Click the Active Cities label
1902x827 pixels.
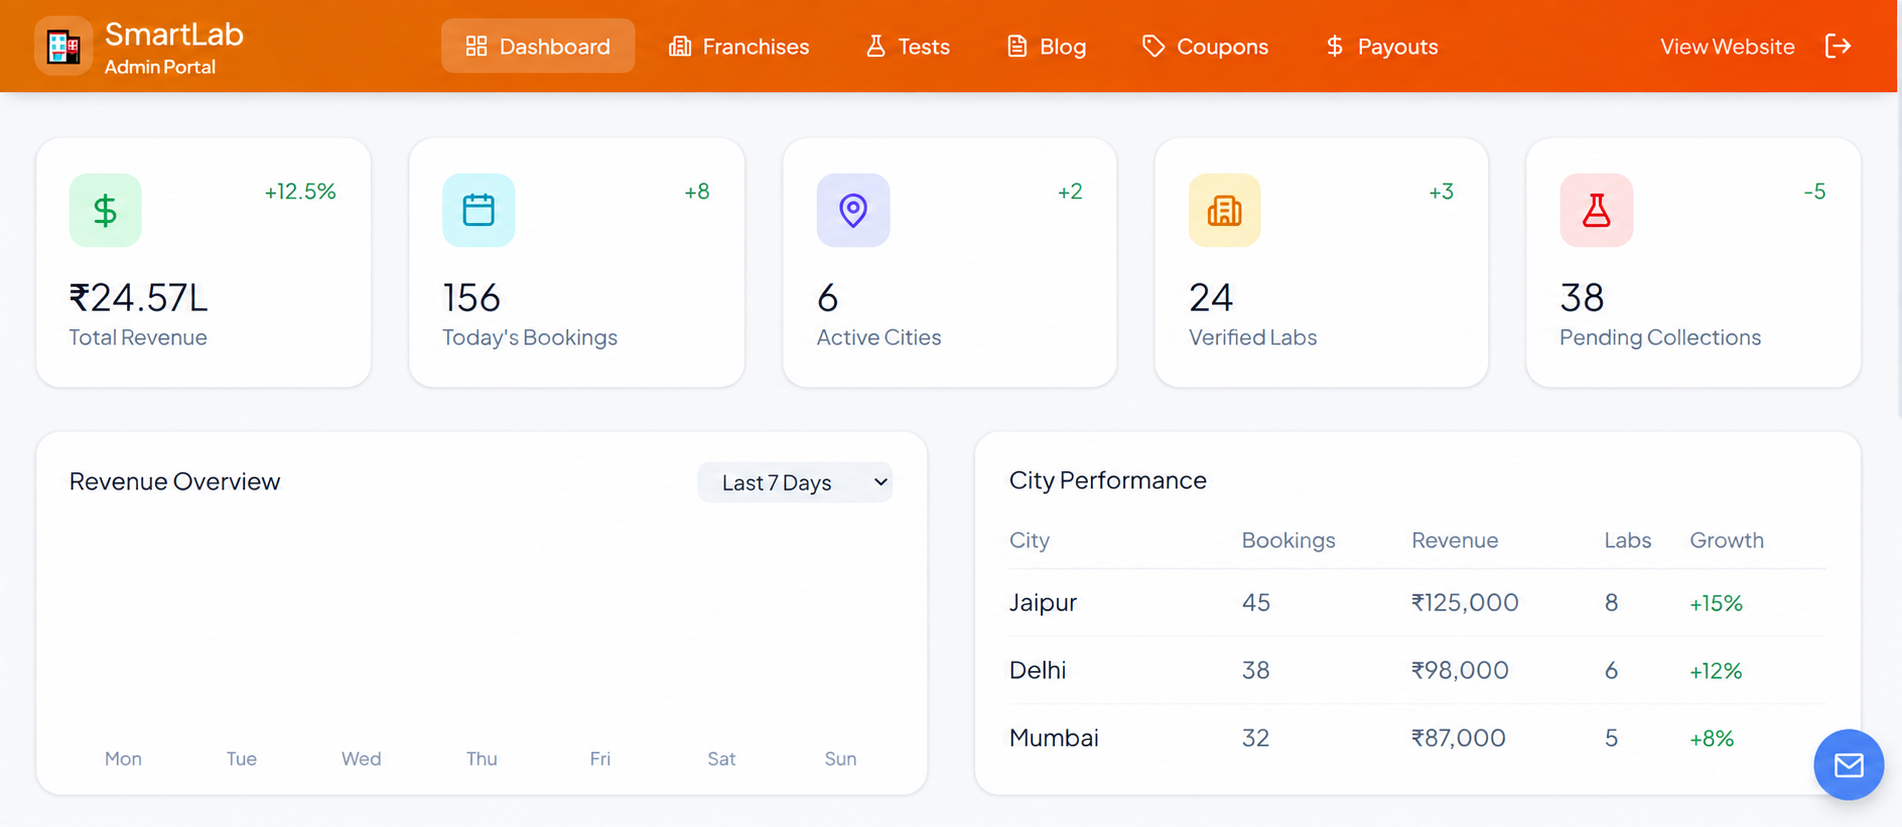(879, 337)
